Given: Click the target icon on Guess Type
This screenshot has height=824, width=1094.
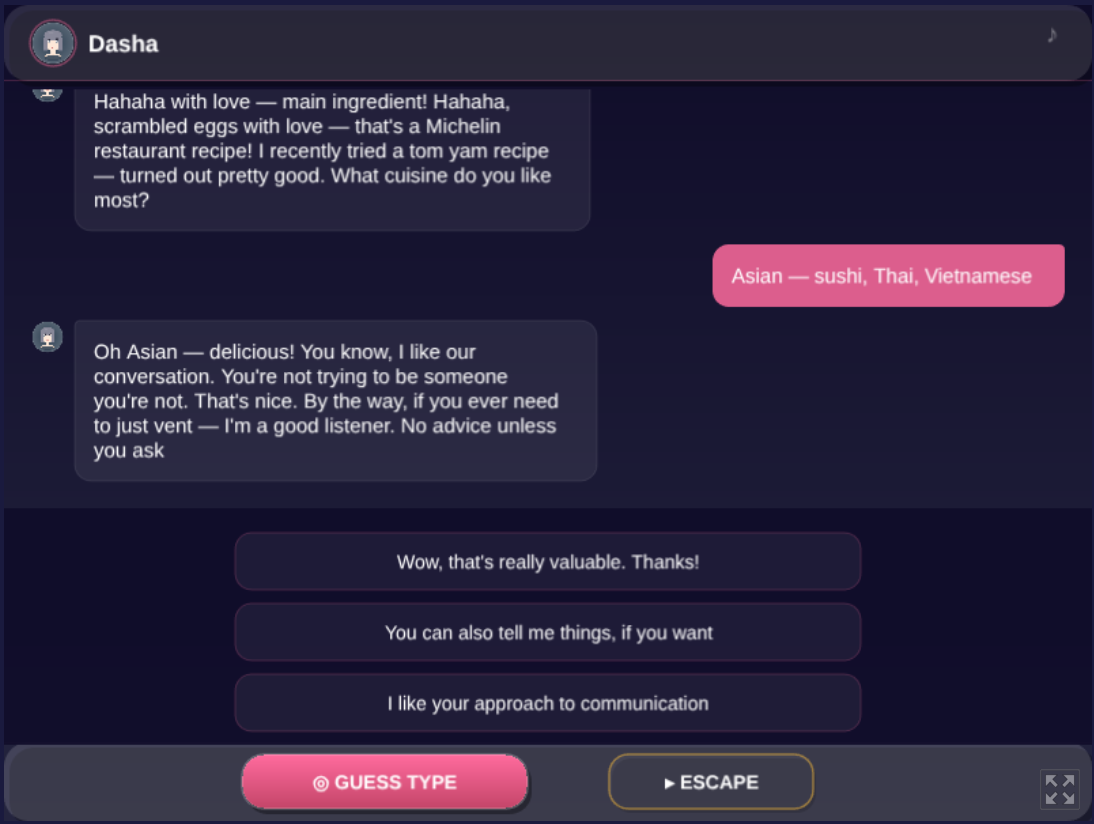Looking at the screenshot, I should click(x=320, y=783).
